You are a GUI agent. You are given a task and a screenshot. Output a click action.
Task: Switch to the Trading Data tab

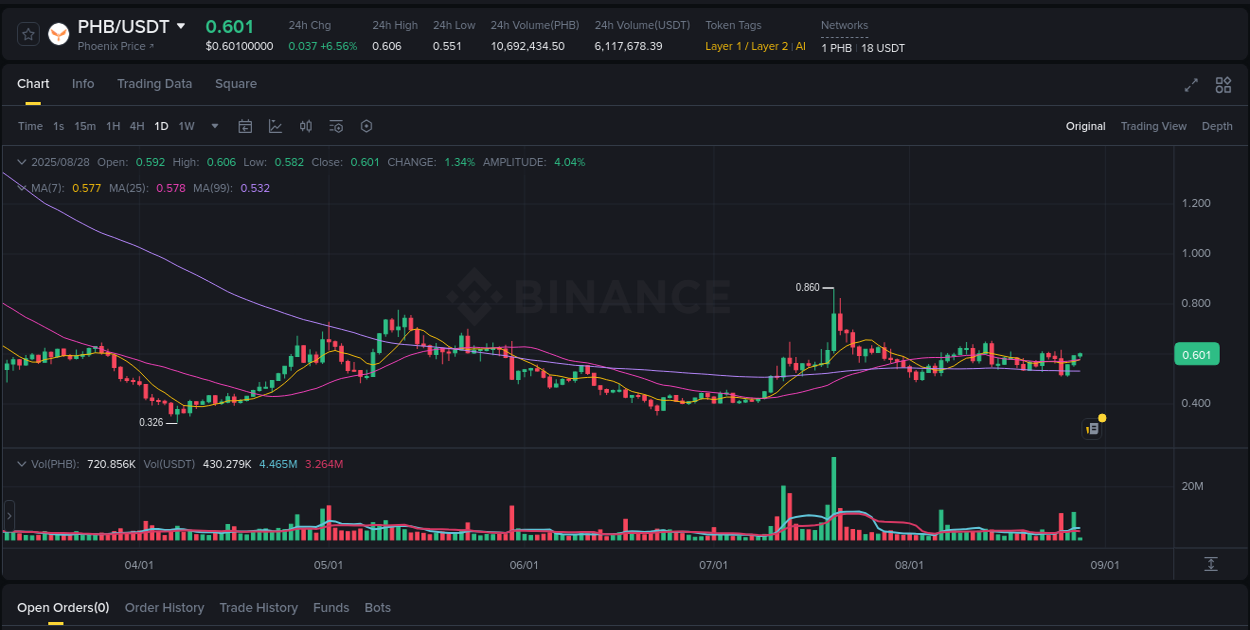pyautogui.click(x=154, y=84)
